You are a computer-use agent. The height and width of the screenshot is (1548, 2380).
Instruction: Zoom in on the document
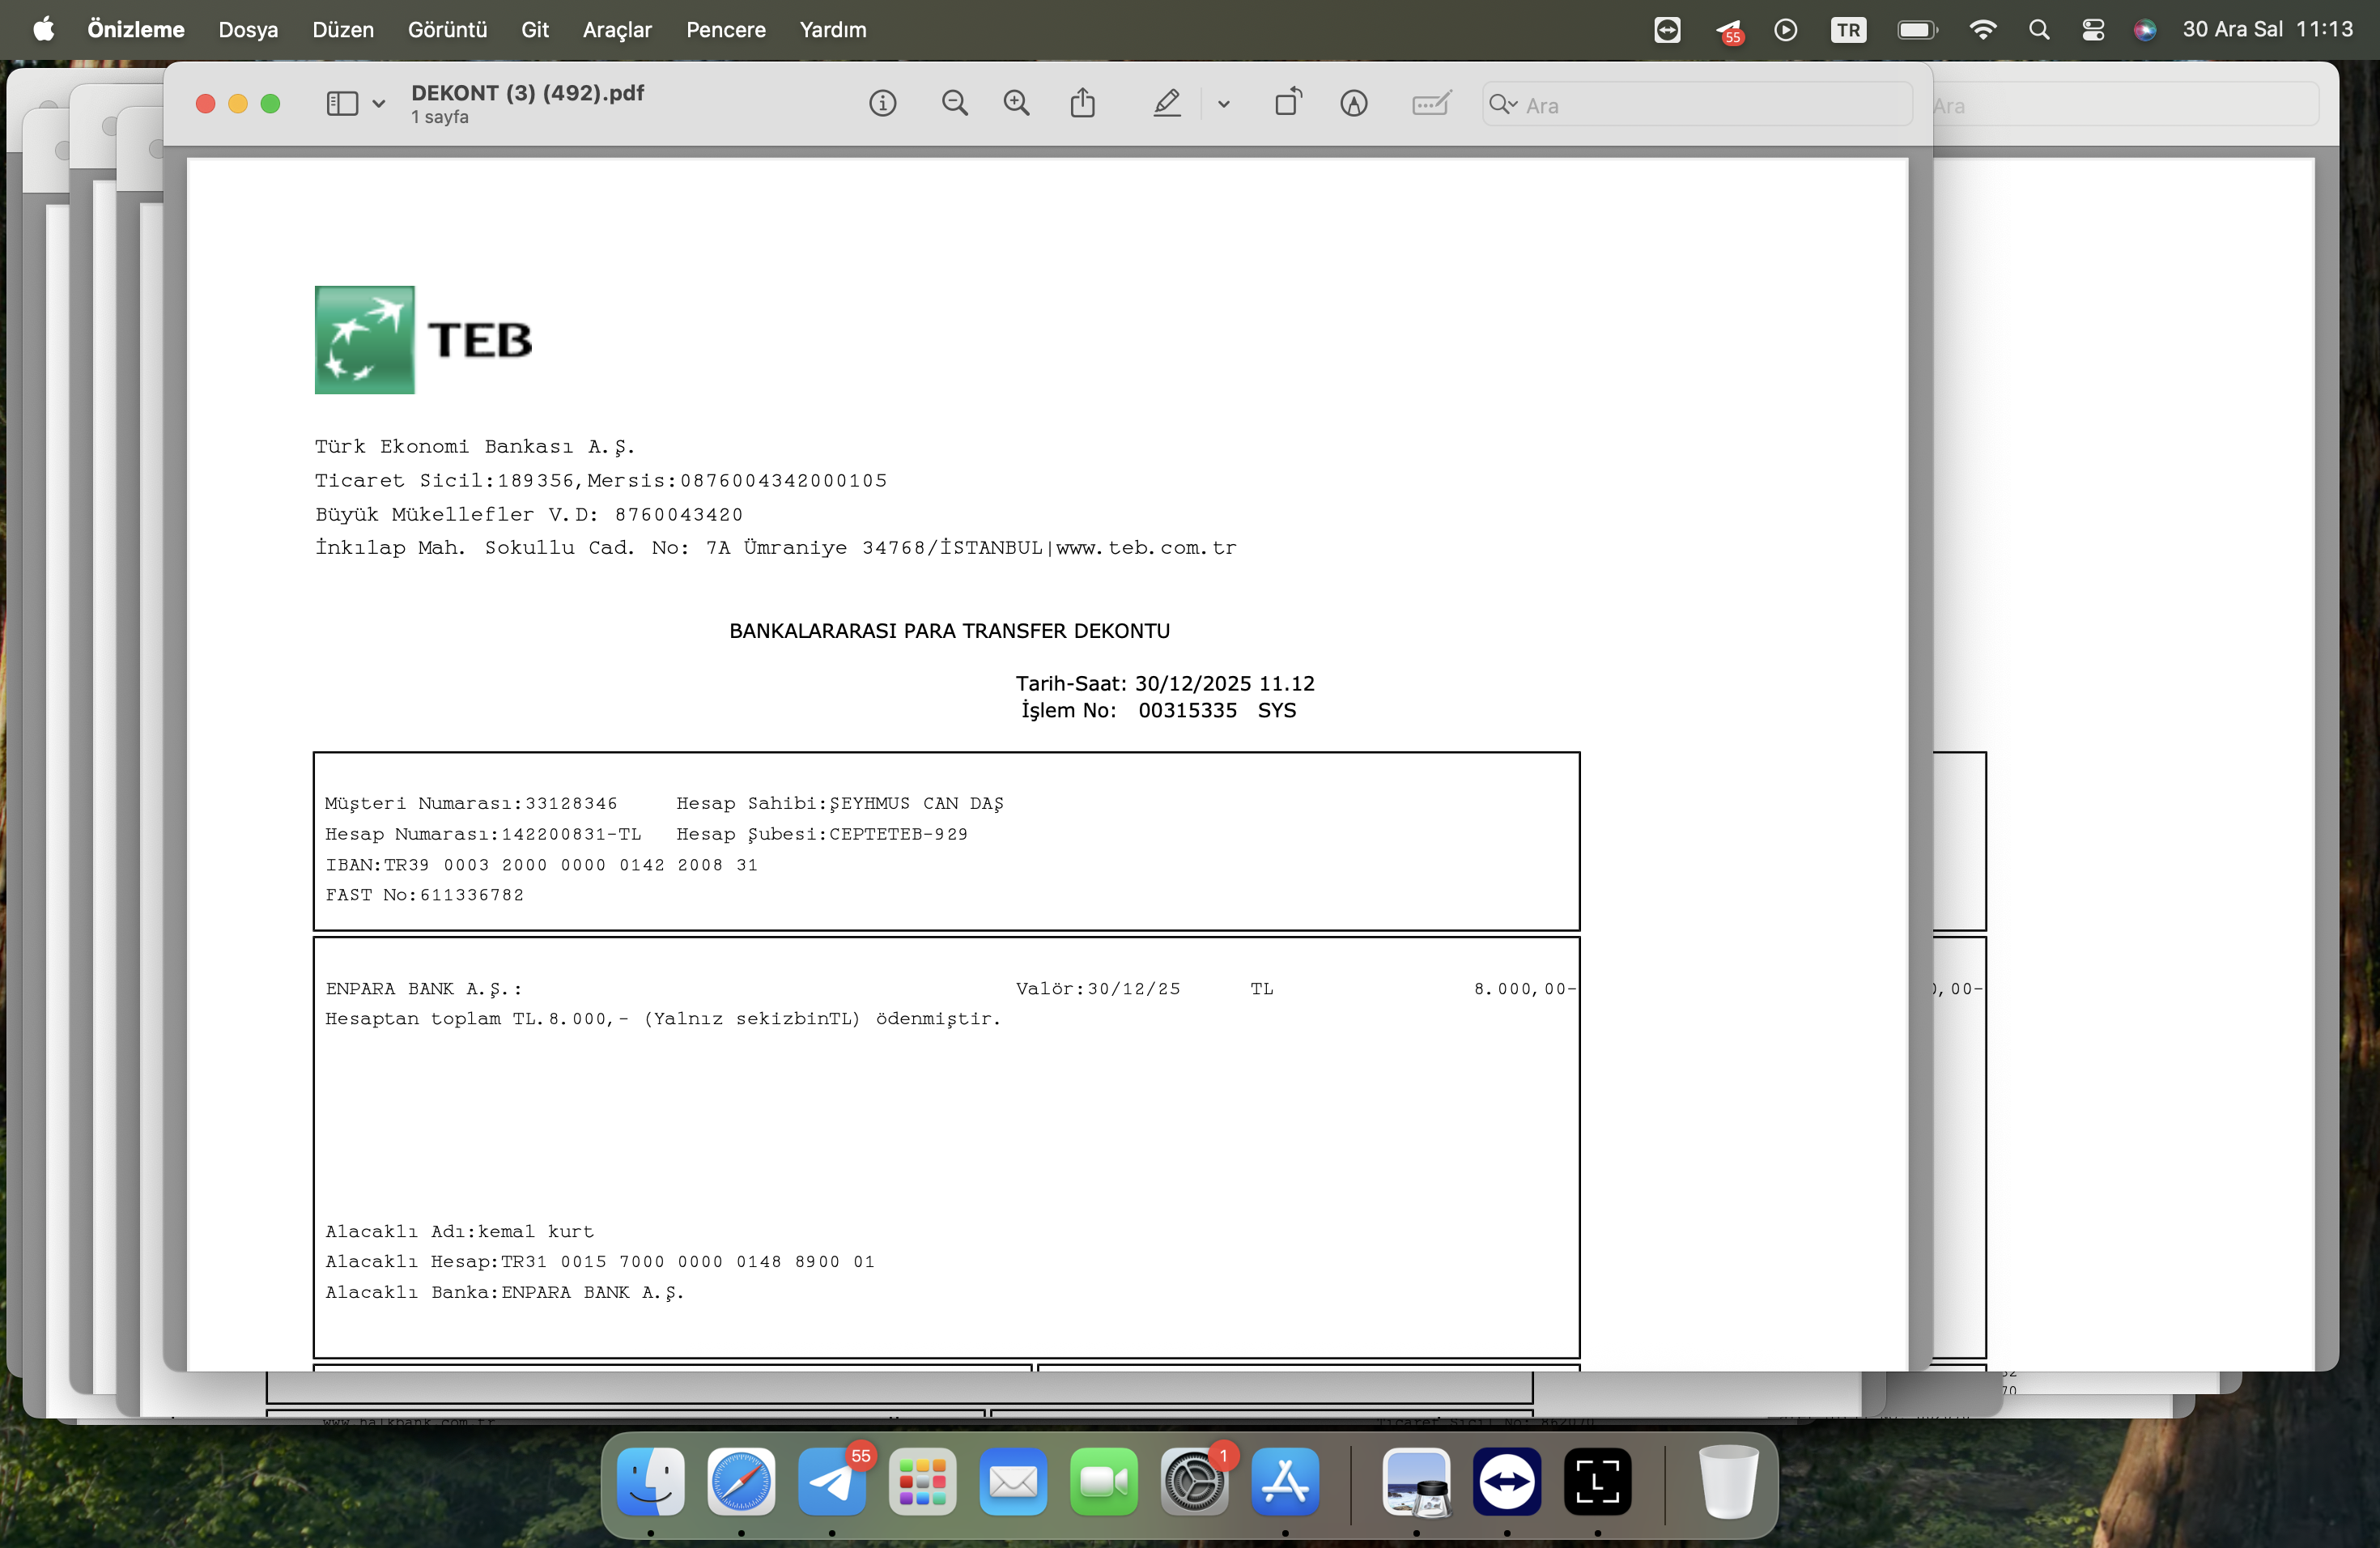tap(1017, 104)
